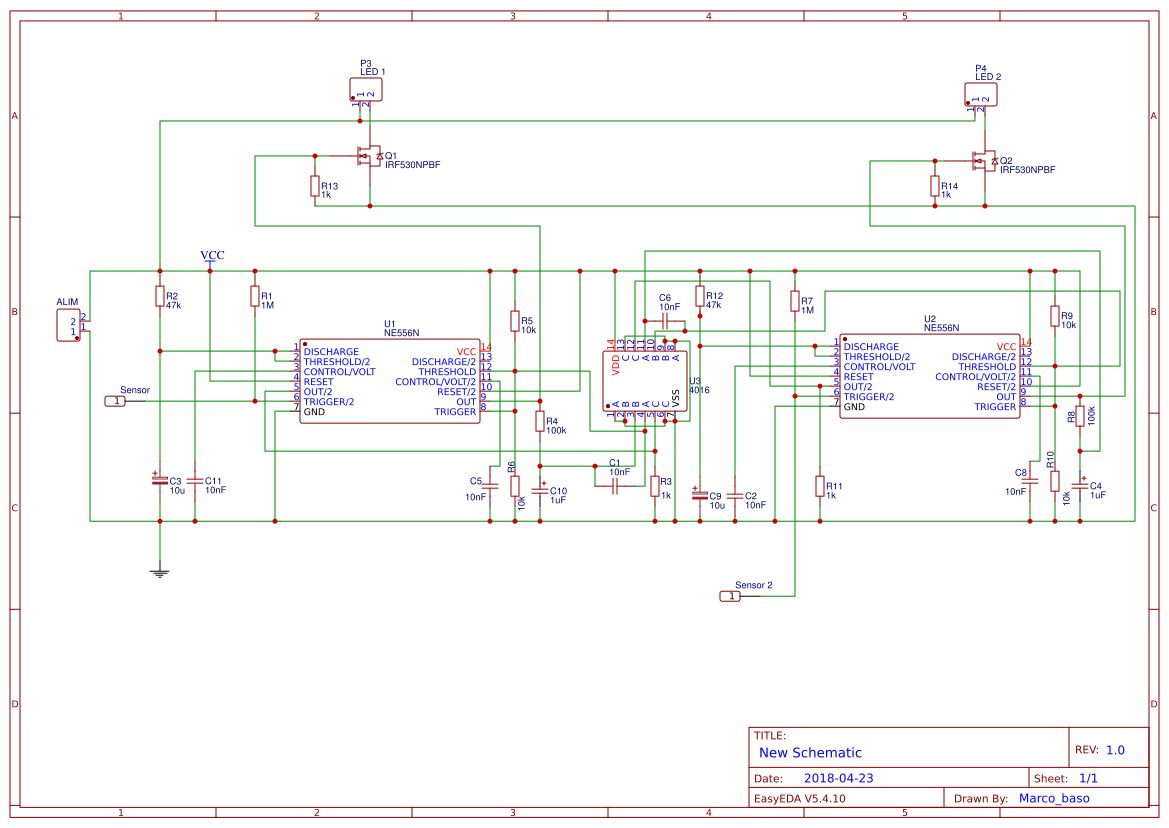Select resistor R7 1M symbol
1169x828 pixels.
point(795,301)
